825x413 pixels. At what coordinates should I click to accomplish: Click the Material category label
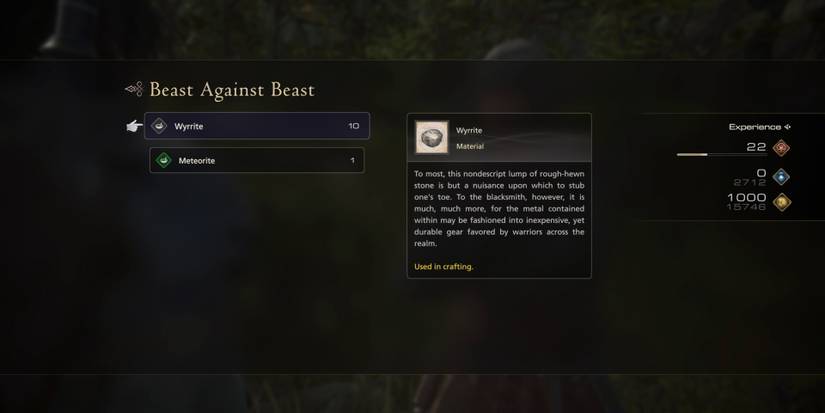(470, 146)
